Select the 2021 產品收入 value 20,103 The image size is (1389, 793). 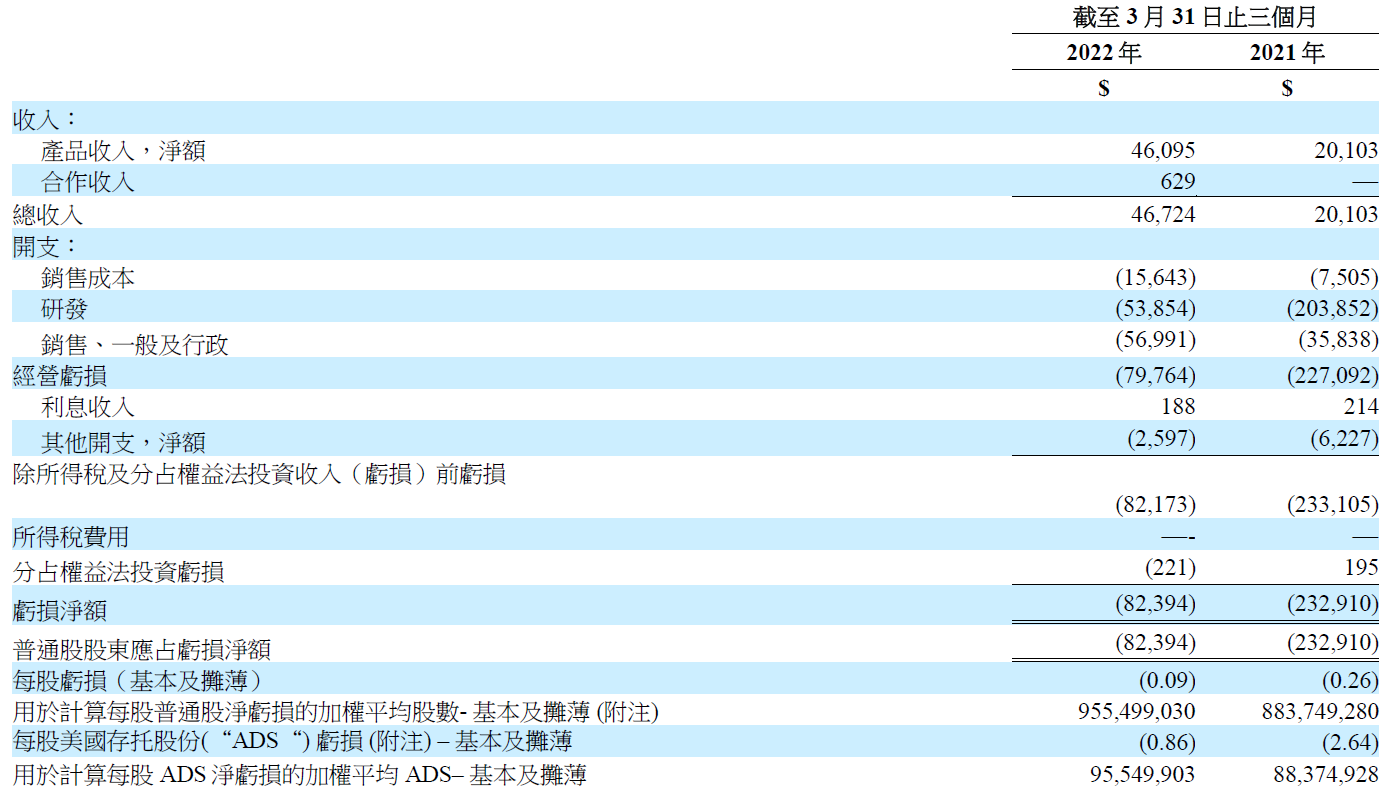tap(1346, 151)
